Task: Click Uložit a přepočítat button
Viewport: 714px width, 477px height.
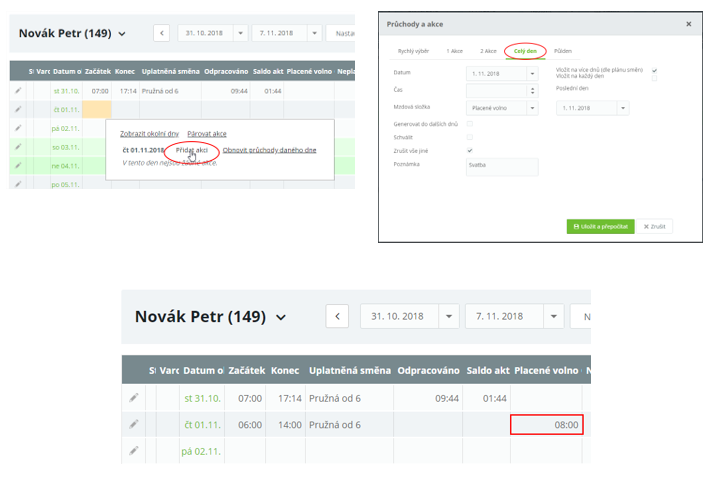Action: pyautogui.click(x=601, y=227)
